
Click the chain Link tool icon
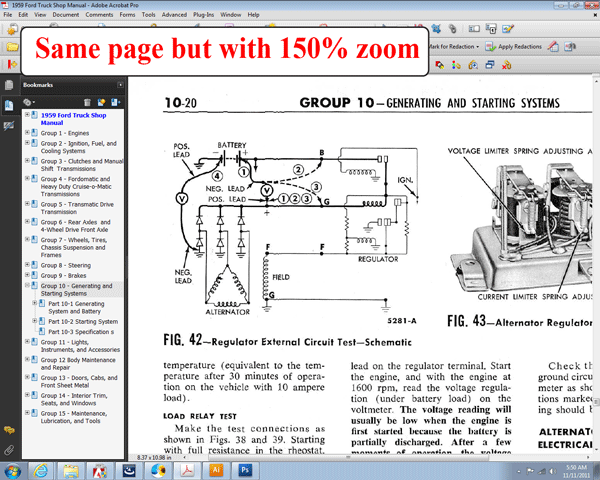coord(453,29)
